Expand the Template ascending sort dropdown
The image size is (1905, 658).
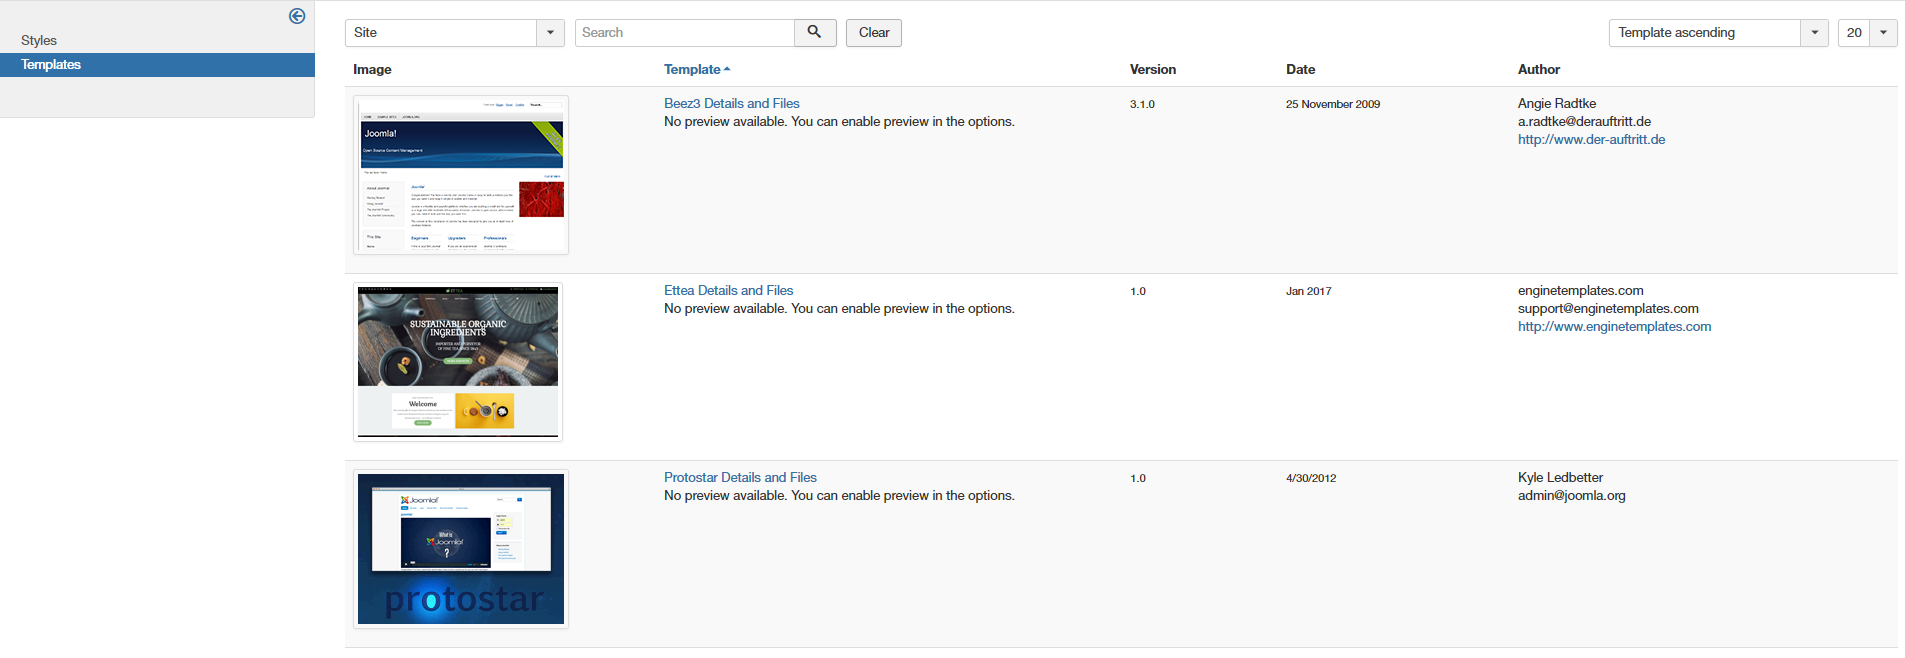coord(1814,32)
